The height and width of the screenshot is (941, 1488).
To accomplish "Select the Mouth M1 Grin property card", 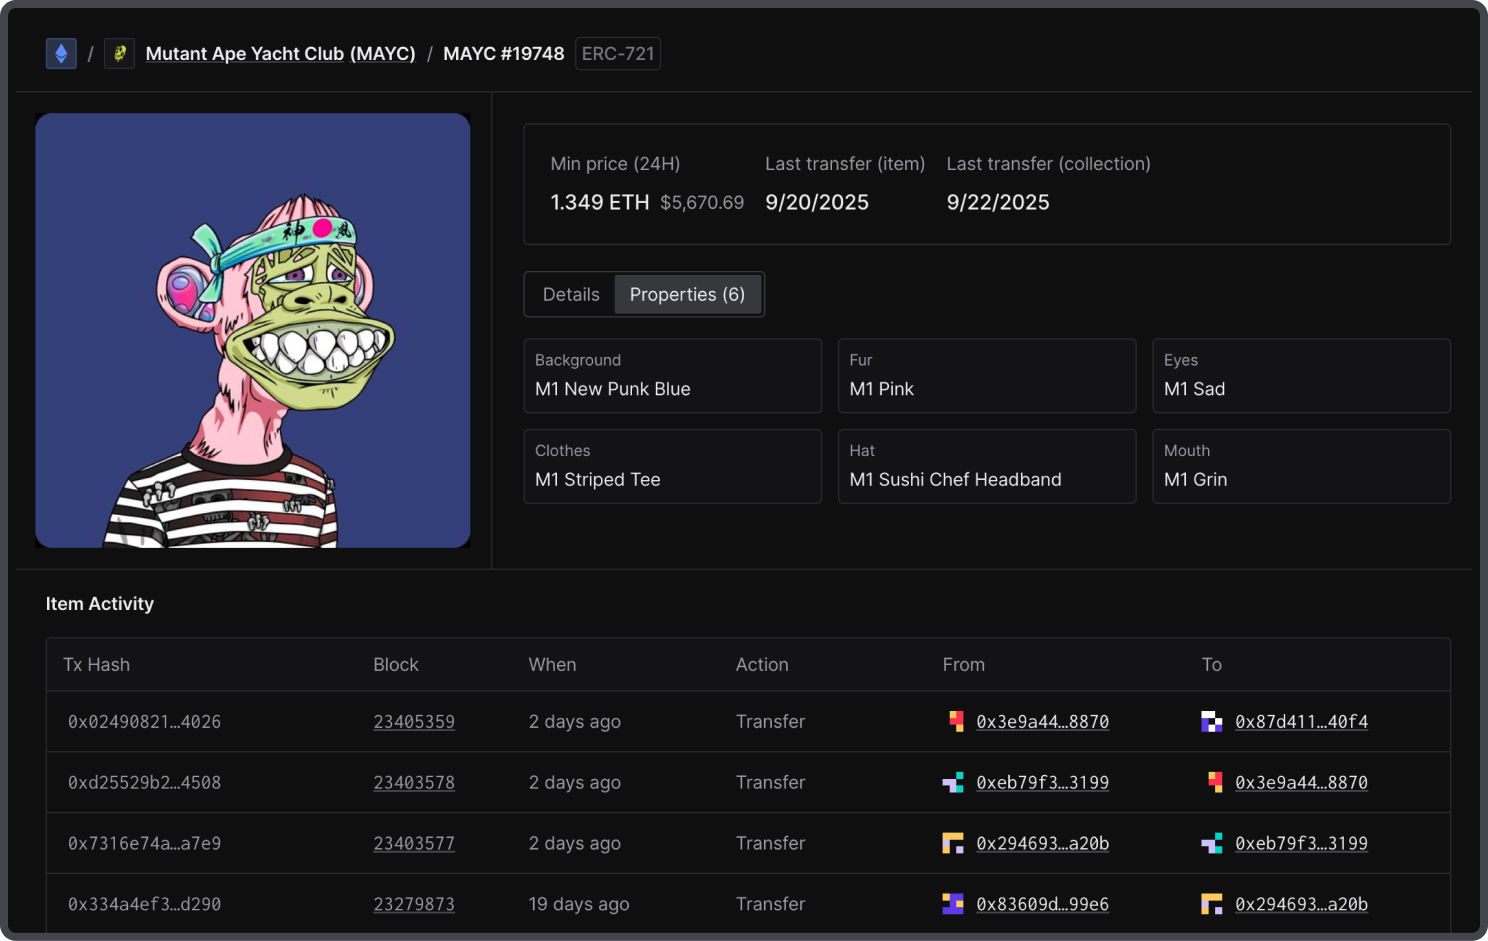I will [x=1301, y=467].
